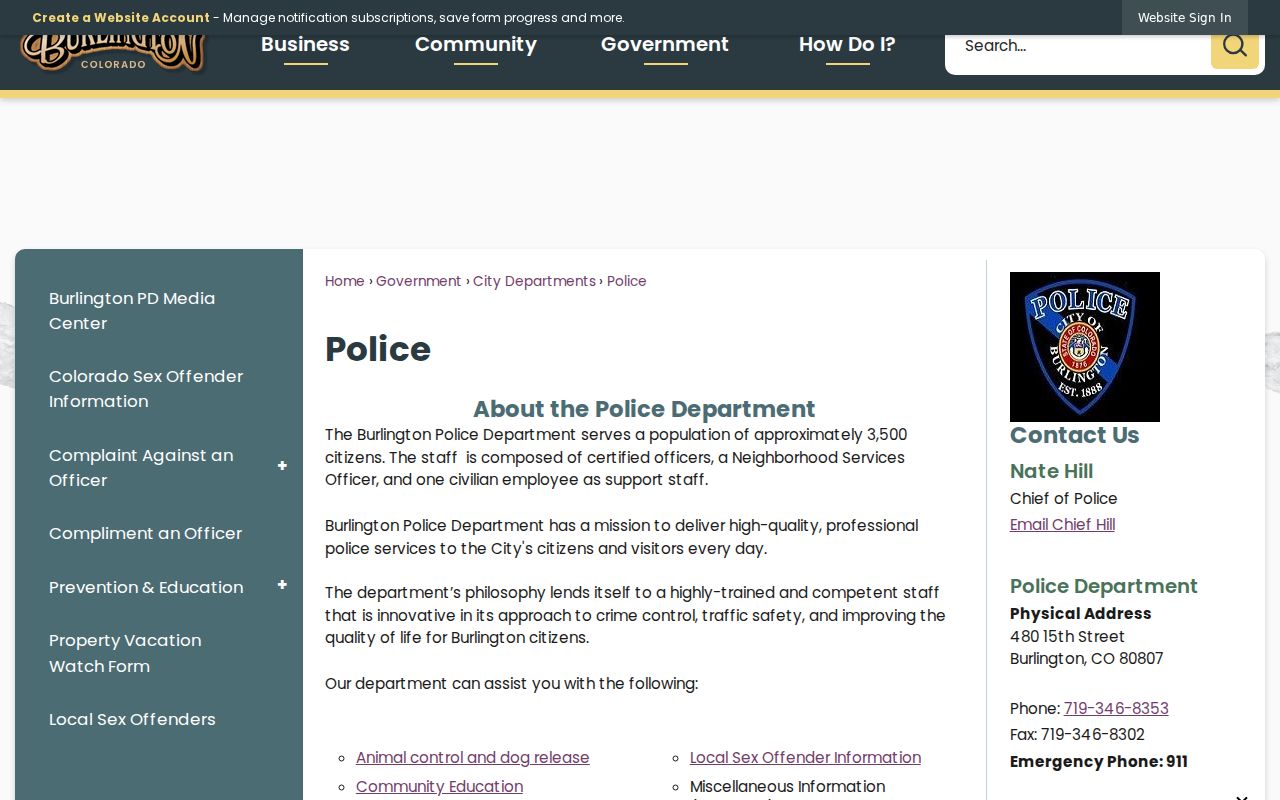1280x800 pixels.
Task: Click the Create a Website Account link
Action: click(x=121, y=17)
